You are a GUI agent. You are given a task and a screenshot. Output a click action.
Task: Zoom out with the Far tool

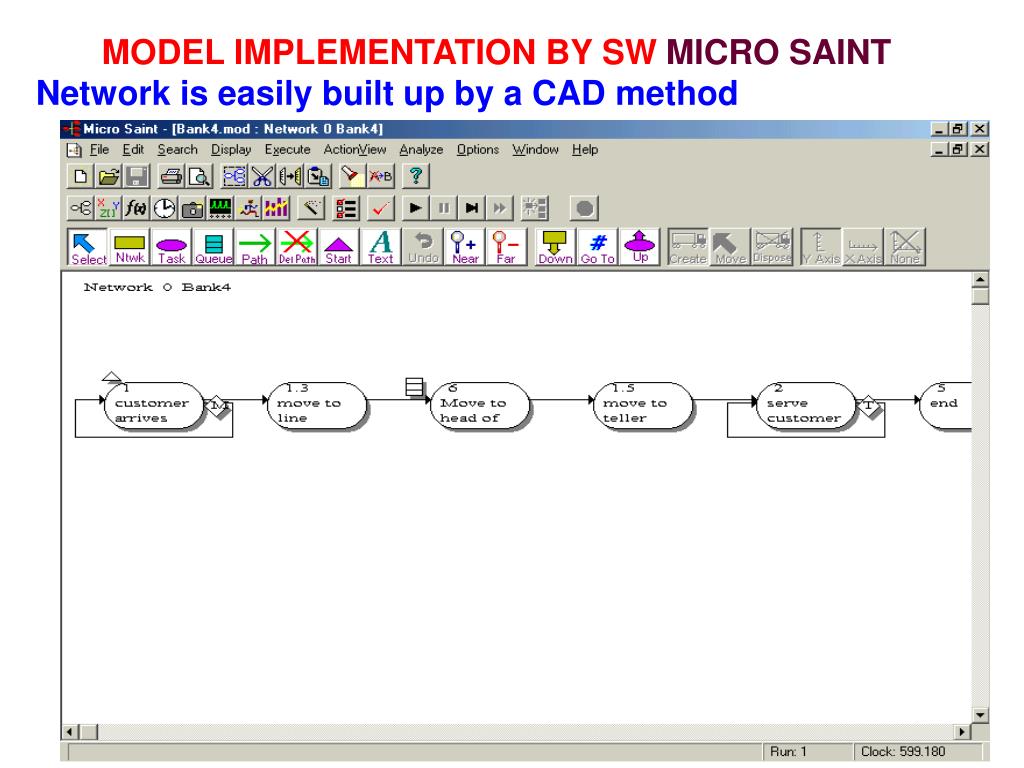pos(506,247)
